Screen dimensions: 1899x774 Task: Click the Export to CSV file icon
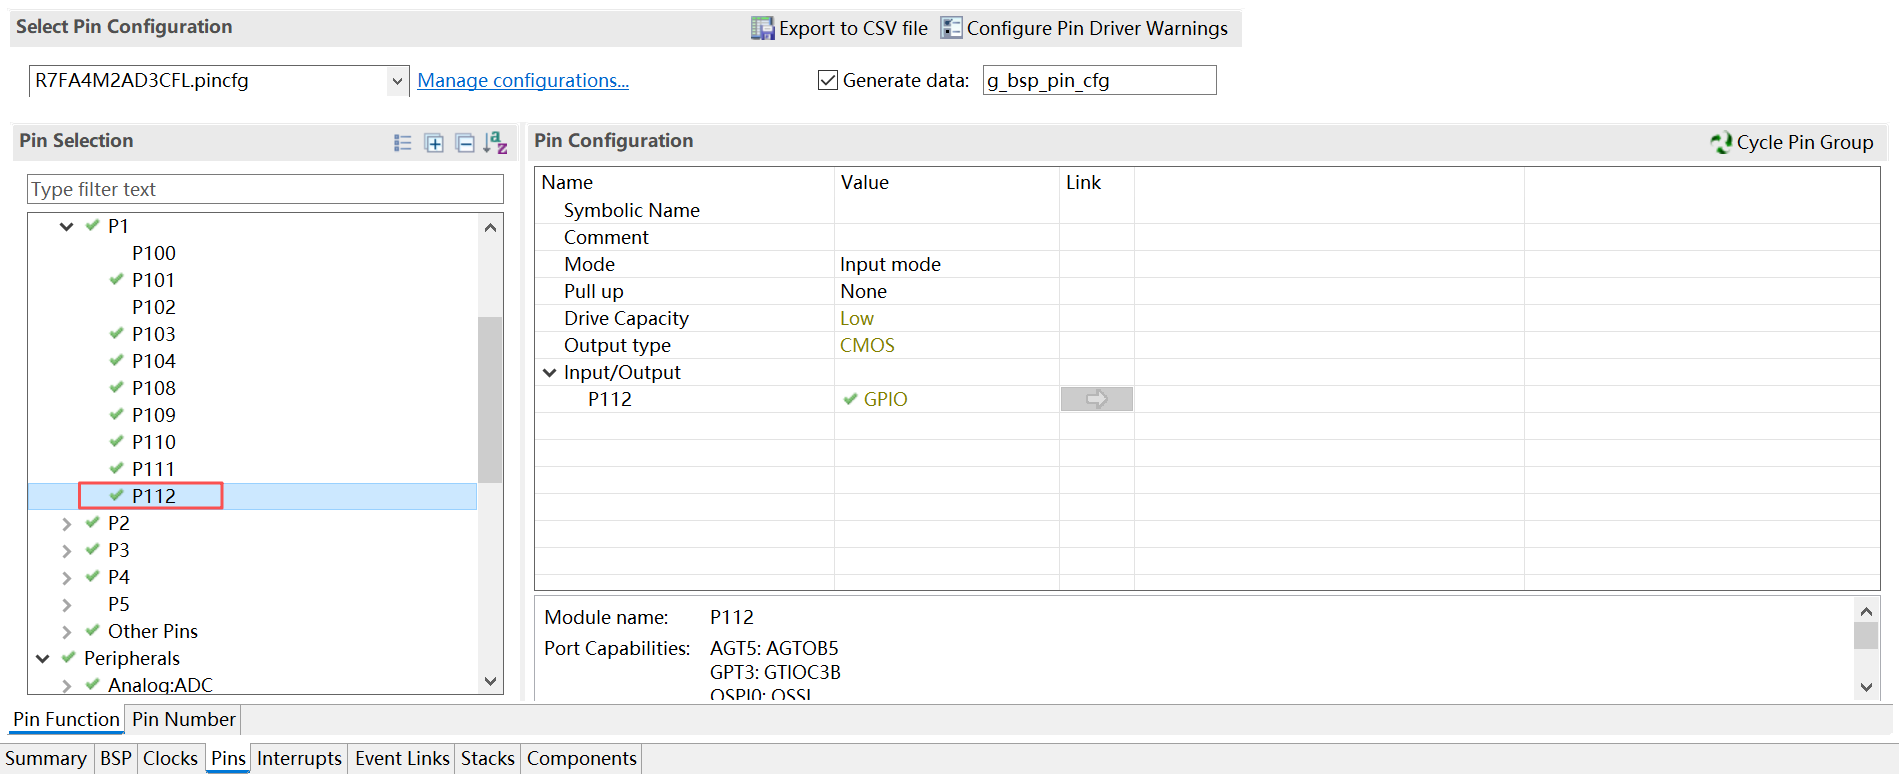pos(762,28)
